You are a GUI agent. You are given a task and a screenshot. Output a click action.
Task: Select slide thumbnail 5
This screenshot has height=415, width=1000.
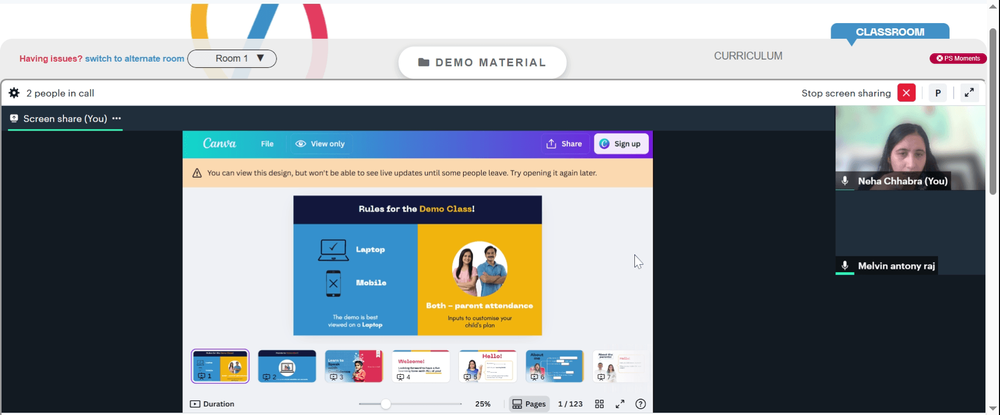[x=488, y=366]
